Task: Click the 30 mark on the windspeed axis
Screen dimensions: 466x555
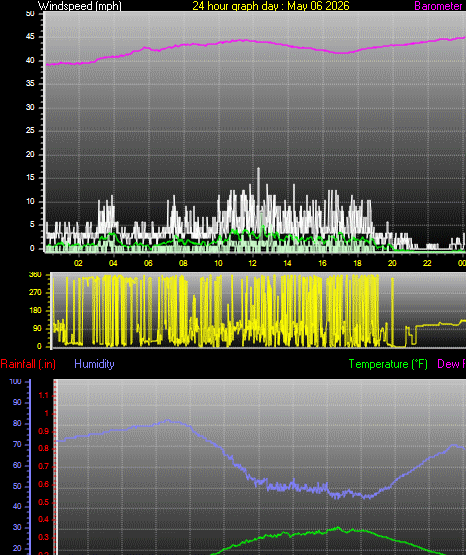Action: tap(30, 107)
